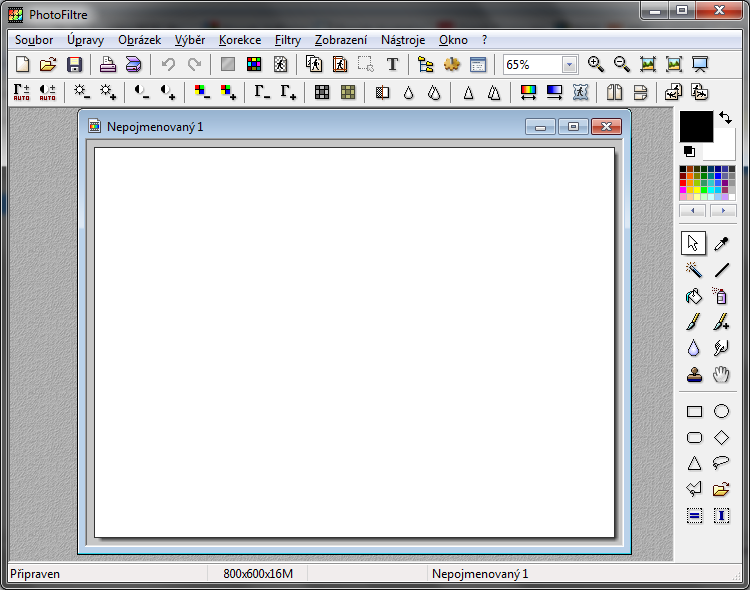Click the 65% zoom combo field
The width and height of the screenshot is (750, 590).
pos(540,65)
